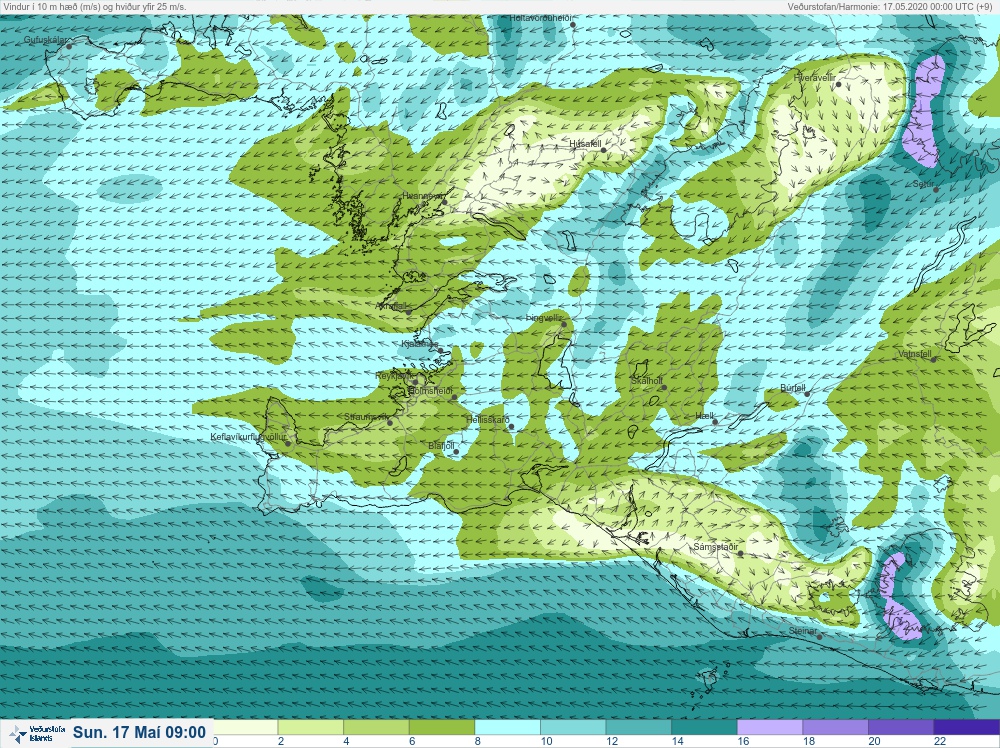Screen dimensions: 1000x748
Task: Pick the dark teal swatch between 14 and 16
Action: [705, 728]
